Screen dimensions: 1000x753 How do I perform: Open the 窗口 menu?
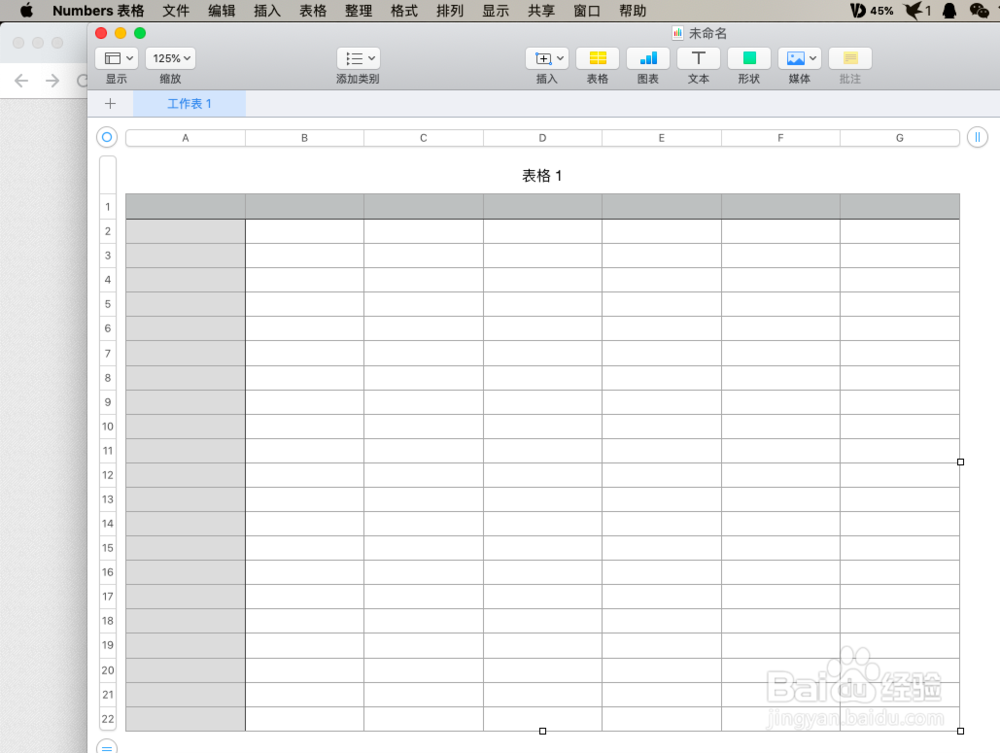pos(587,10)
